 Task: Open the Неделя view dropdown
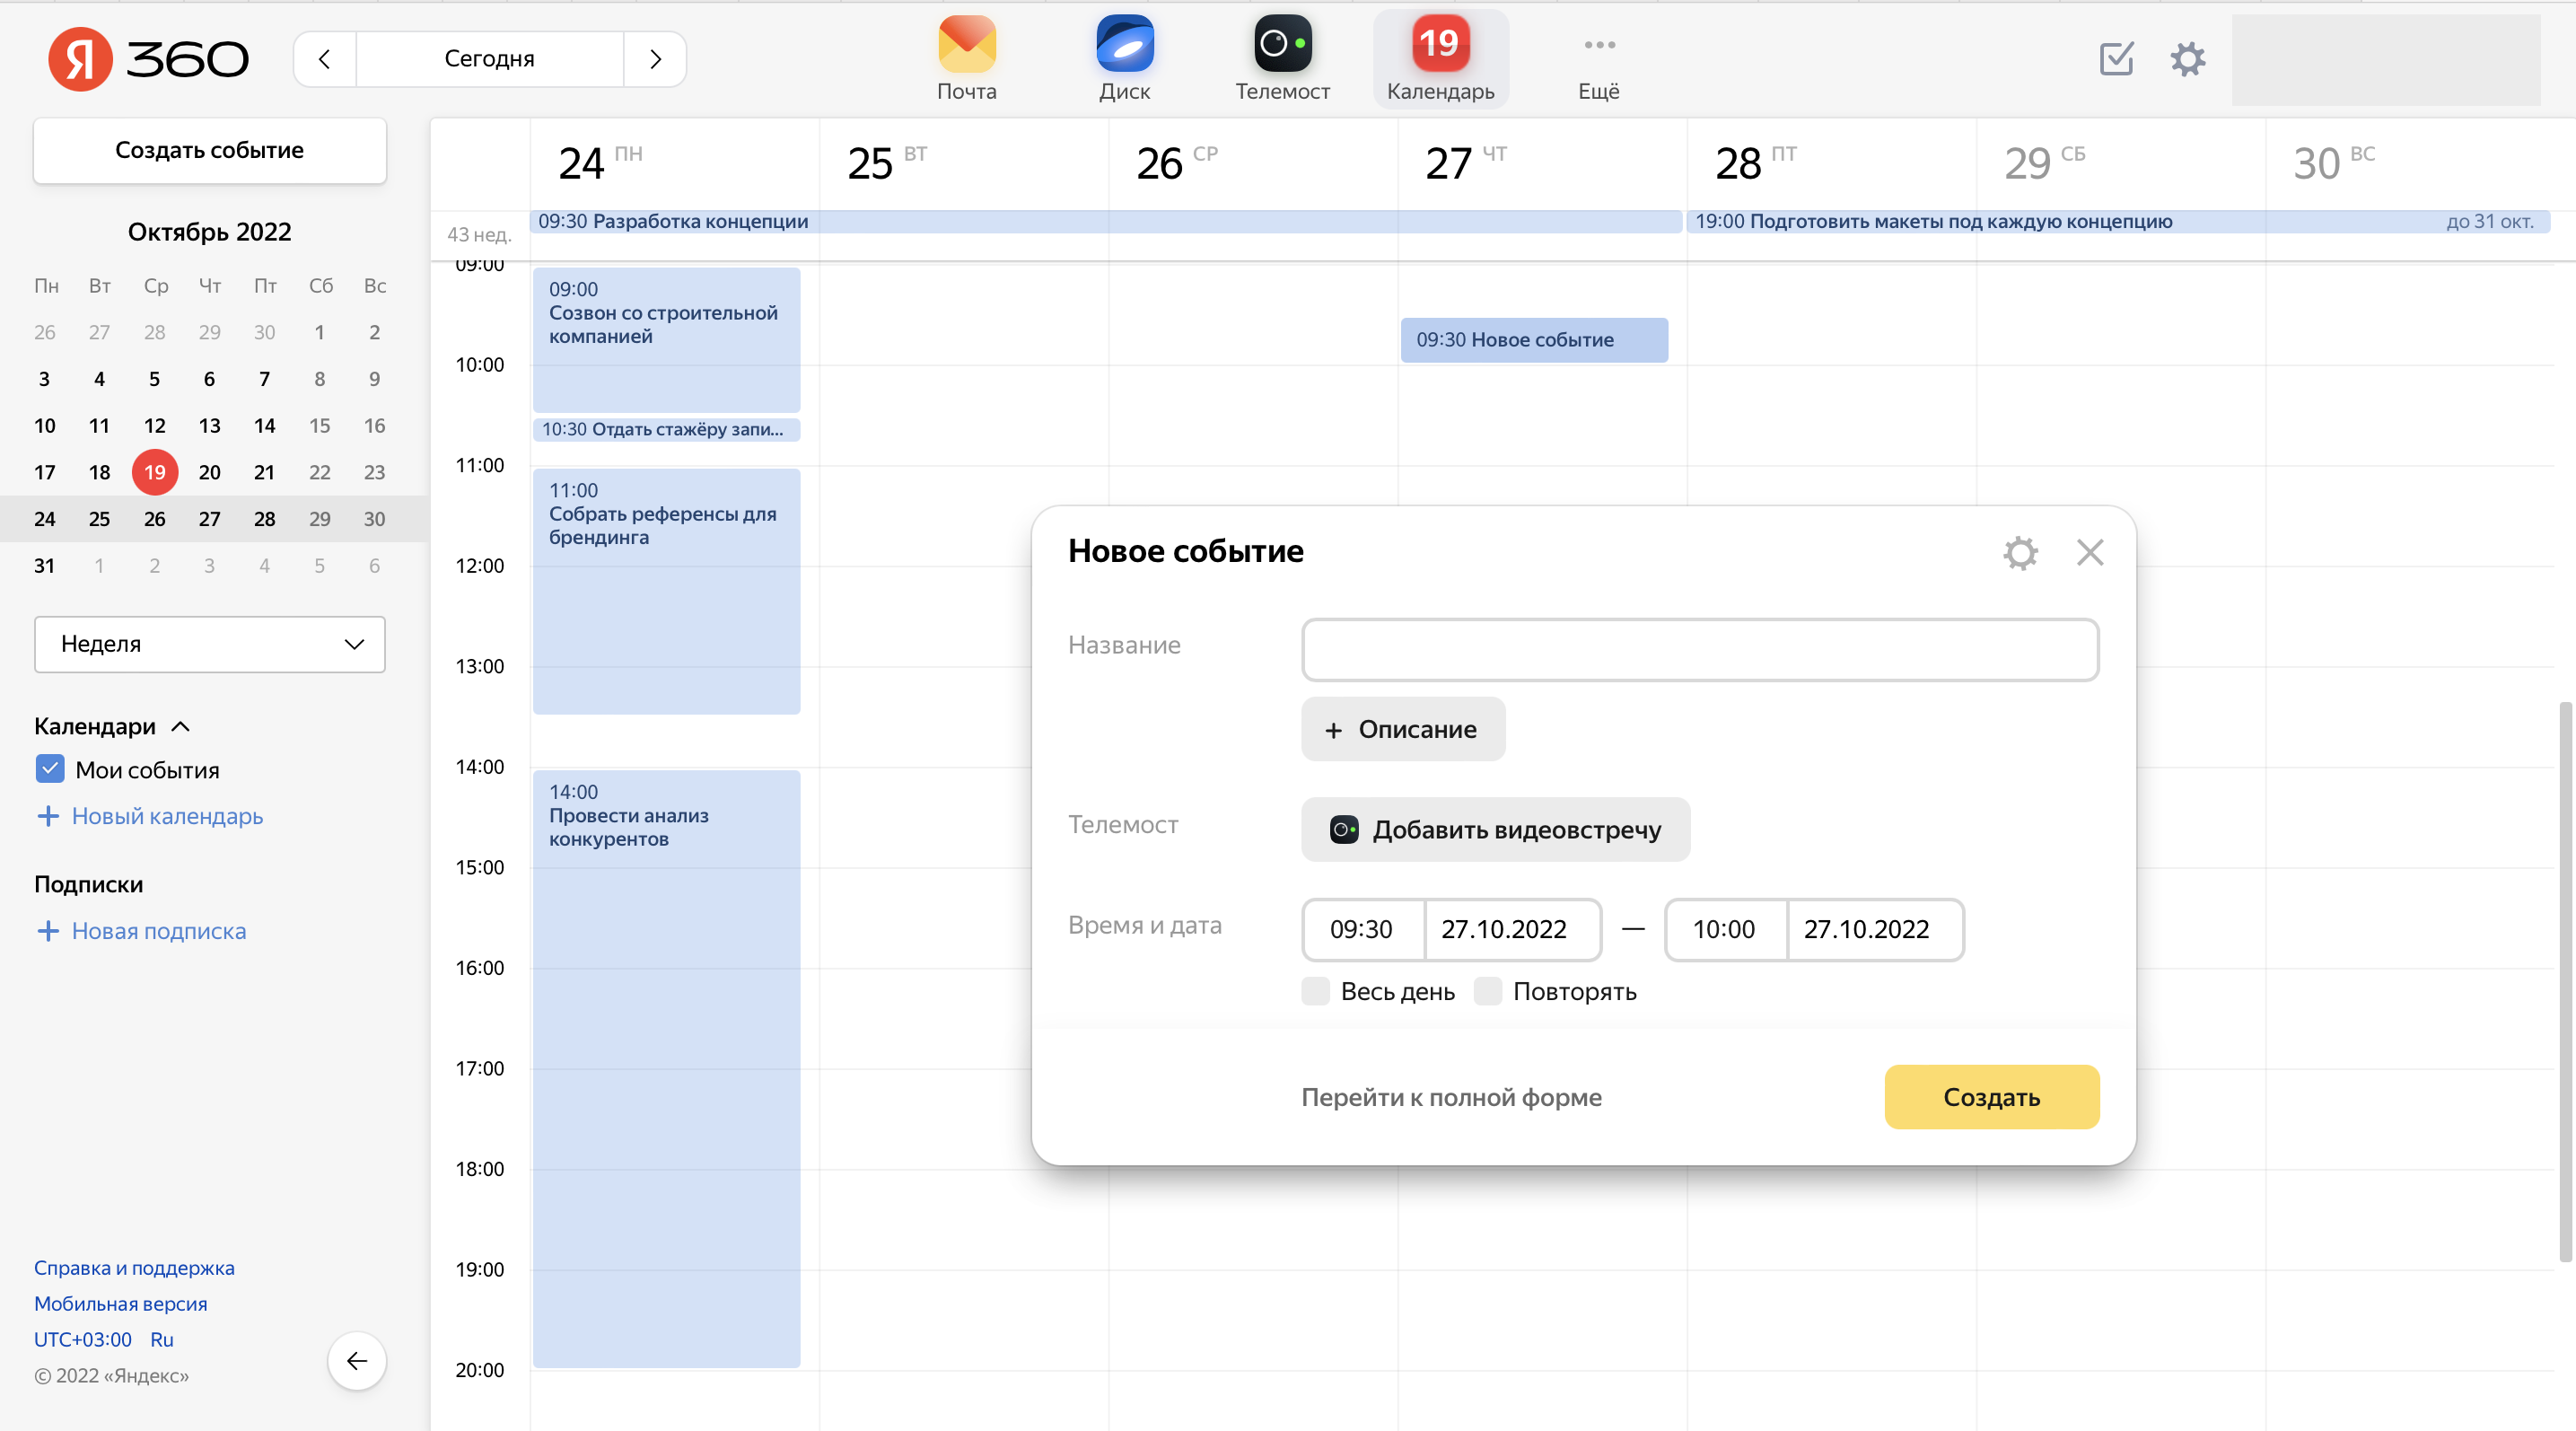point(210,644)
